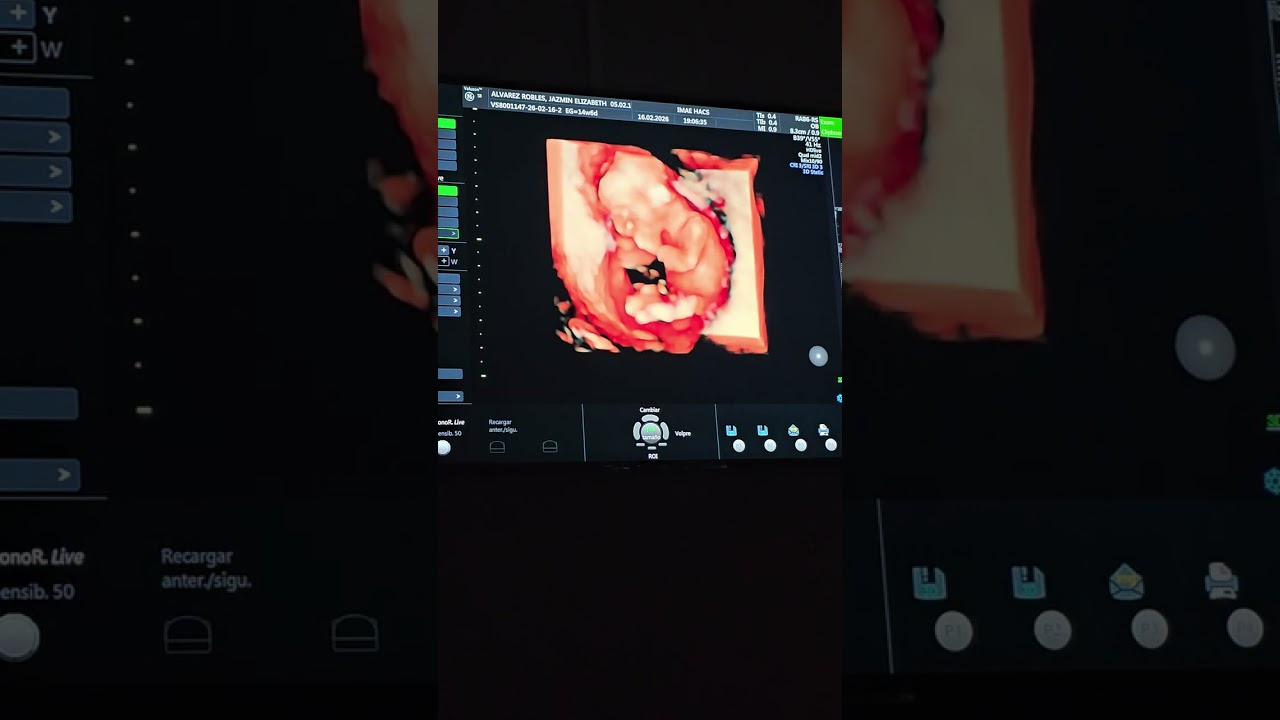Image resolution: width=1280 pixels, height=720 pixels.
Task: Click the left rocker icon under Recargar anter./sigu.
Action: (497, 447)
